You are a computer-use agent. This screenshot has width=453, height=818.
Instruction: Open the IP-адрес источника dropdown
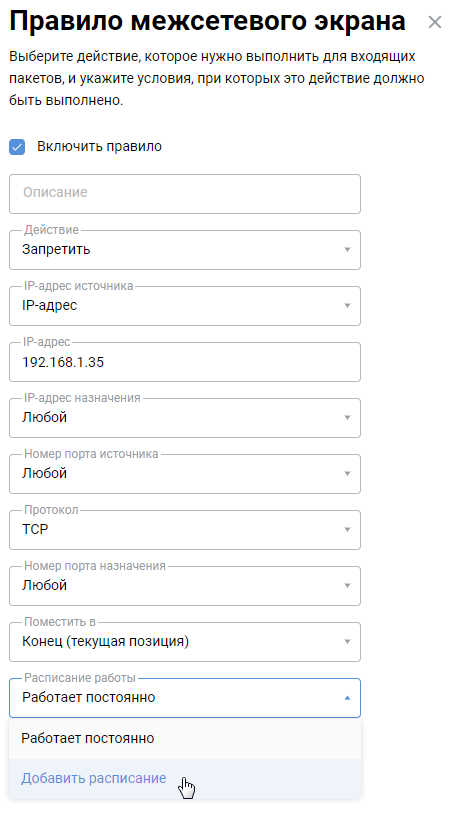pos(185,306)
